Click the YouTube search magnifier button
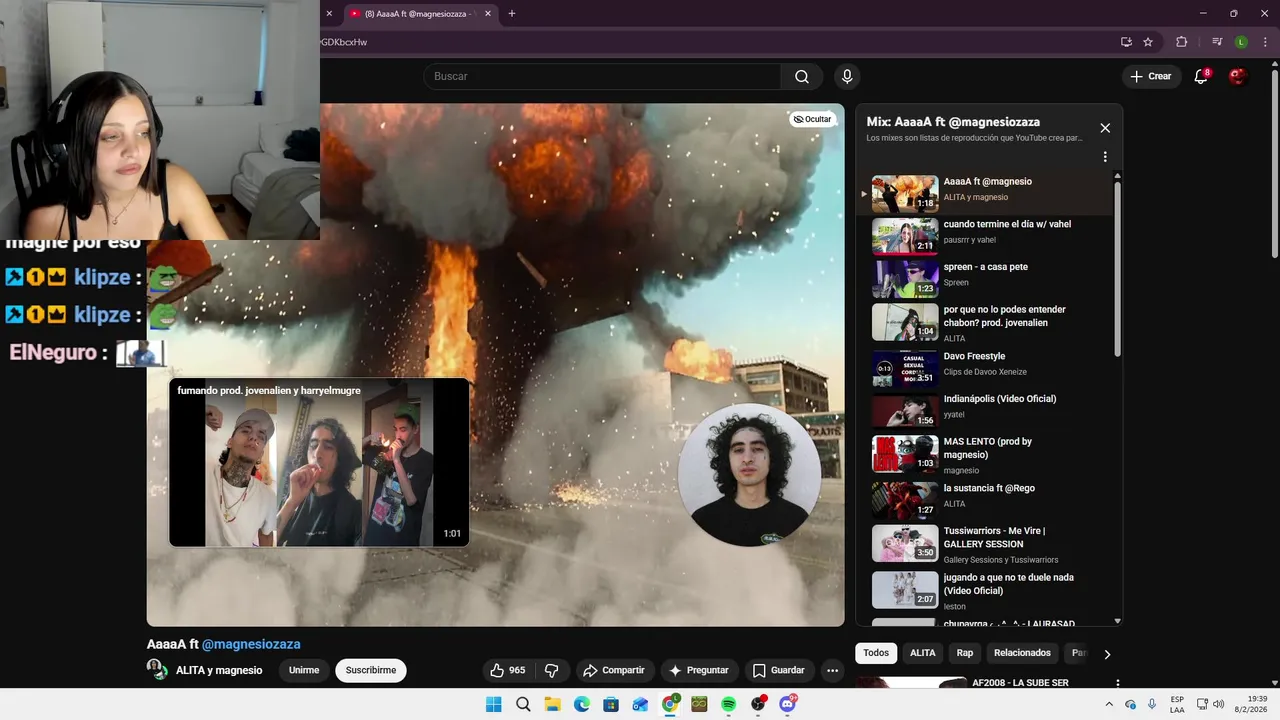 (802, 77)
